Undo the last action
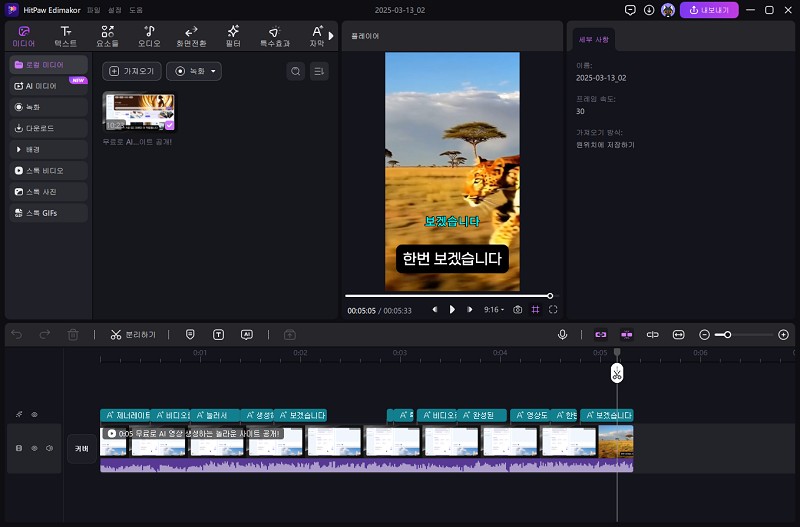 (17, 335)
